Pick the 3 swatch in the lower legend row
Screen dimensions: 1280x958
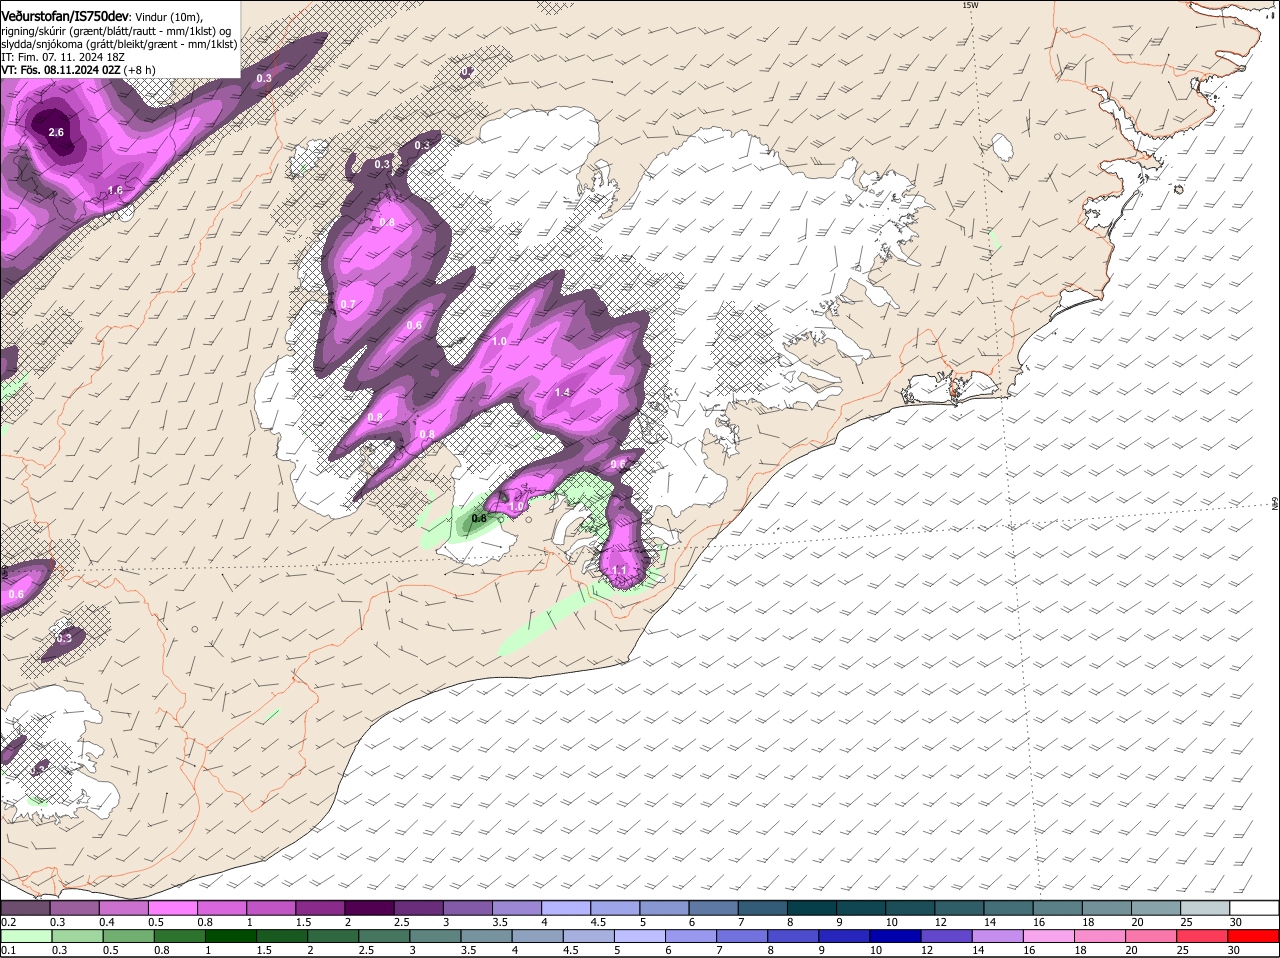point(435,936)
